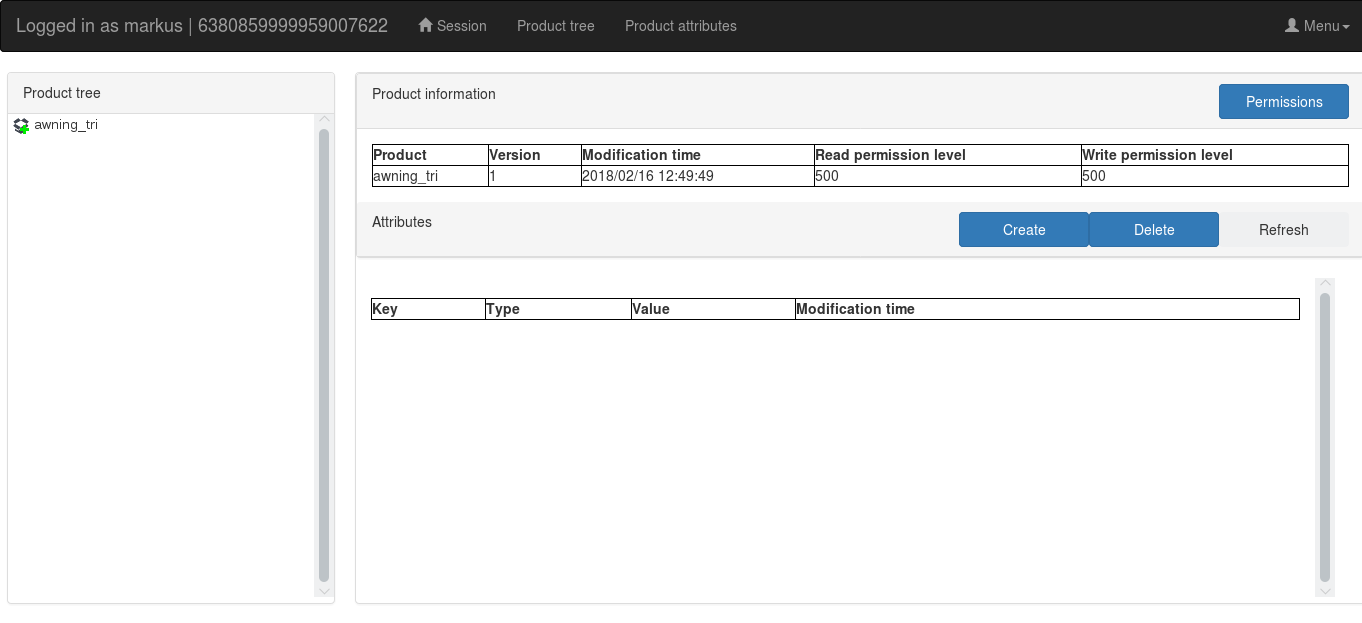Click the attributes panel scrollbar thumb

coord(1325,438)
